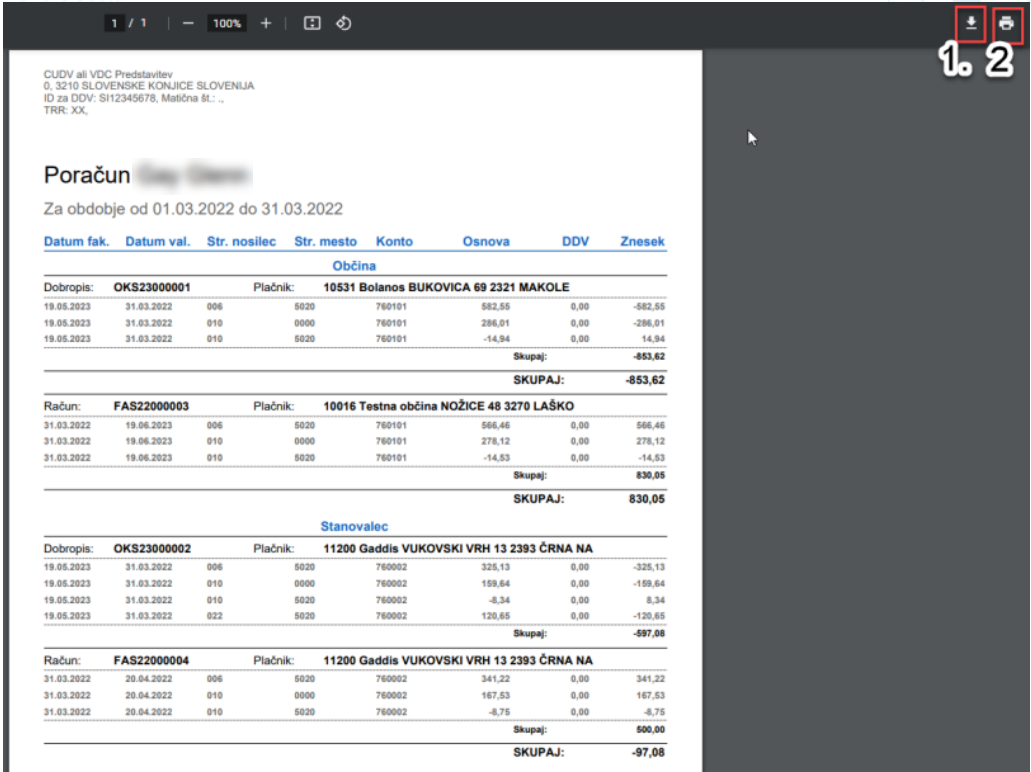Click the Stanovalec section heading
This screenshot has height=772, width=1031.
tap(354, 526)
